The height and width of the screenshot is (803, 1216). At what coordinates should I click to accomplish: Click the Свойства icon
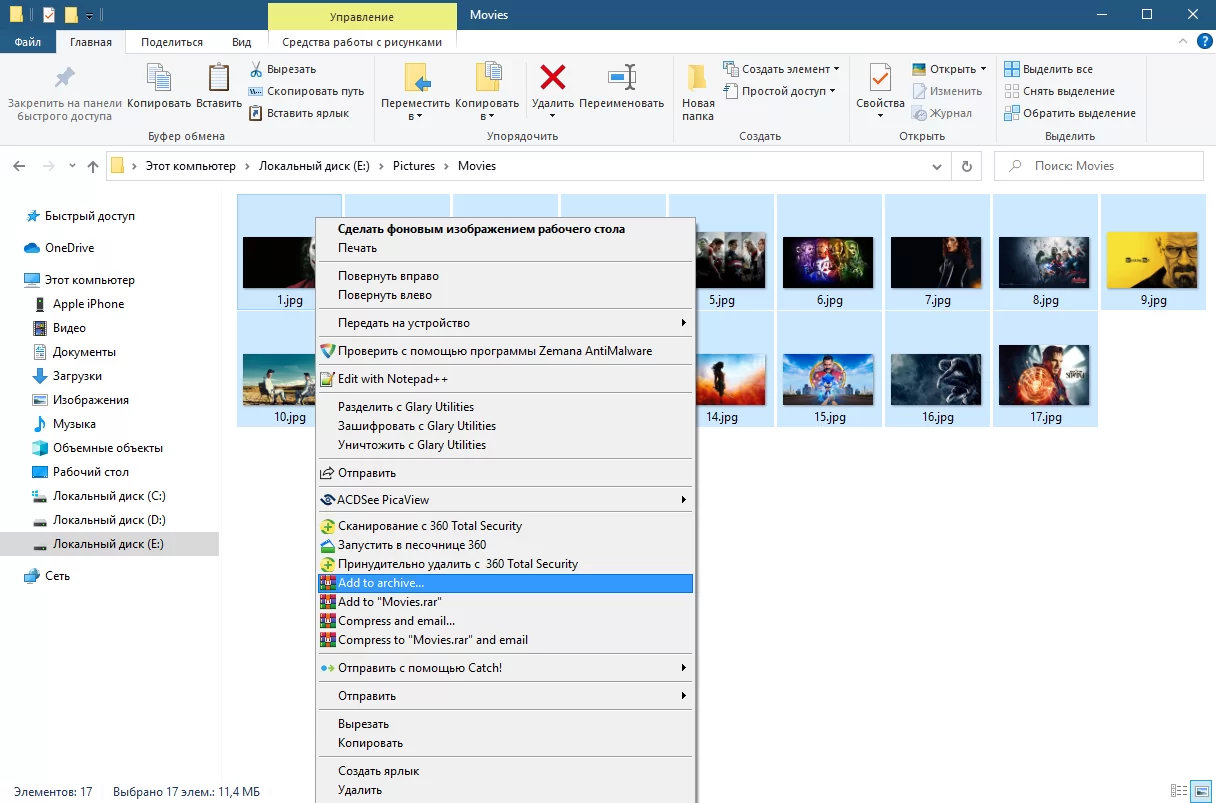pyautogui.click(x=880, y=78)
